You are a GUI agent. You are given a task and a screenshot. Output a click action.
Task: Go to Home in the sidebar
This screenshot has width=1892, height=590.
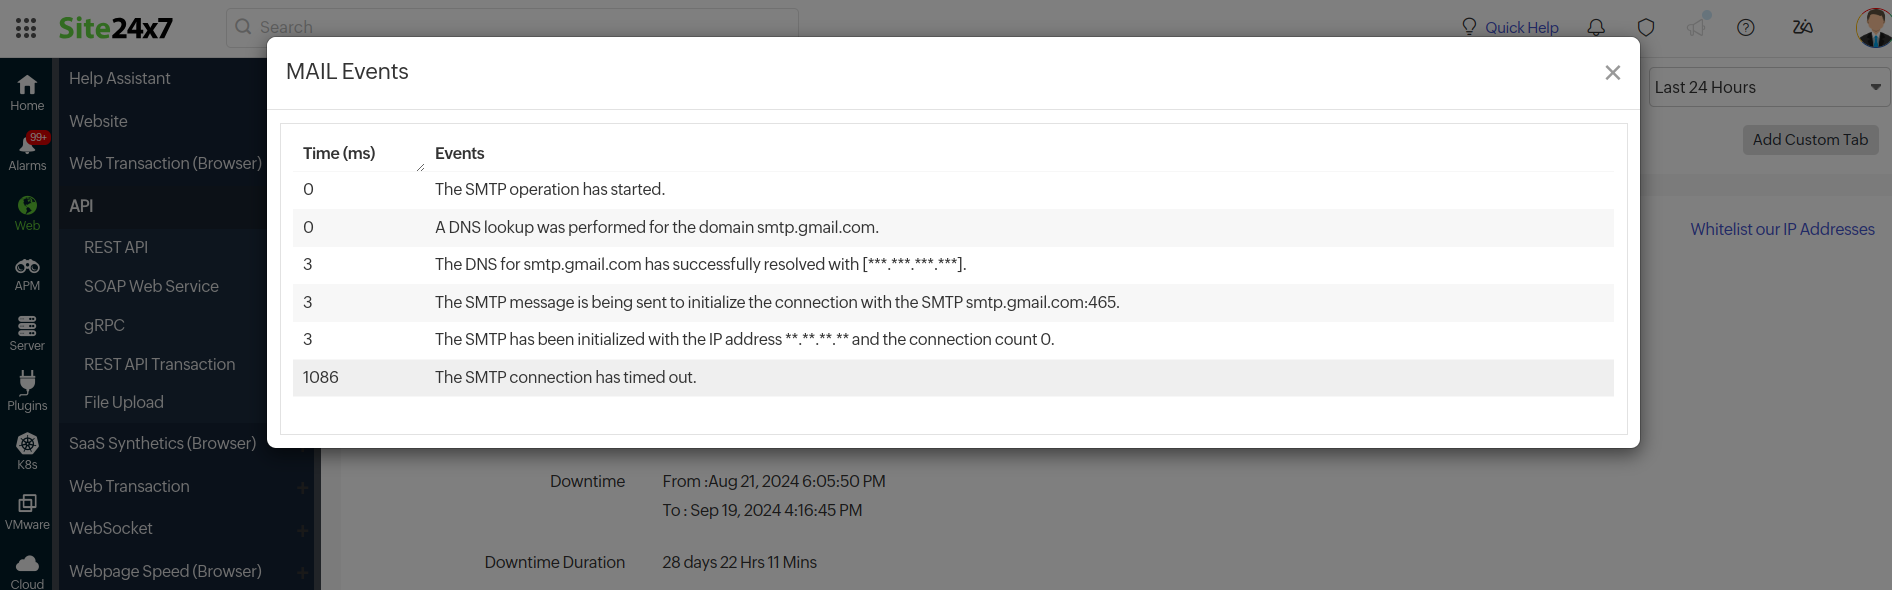(27, 92)
